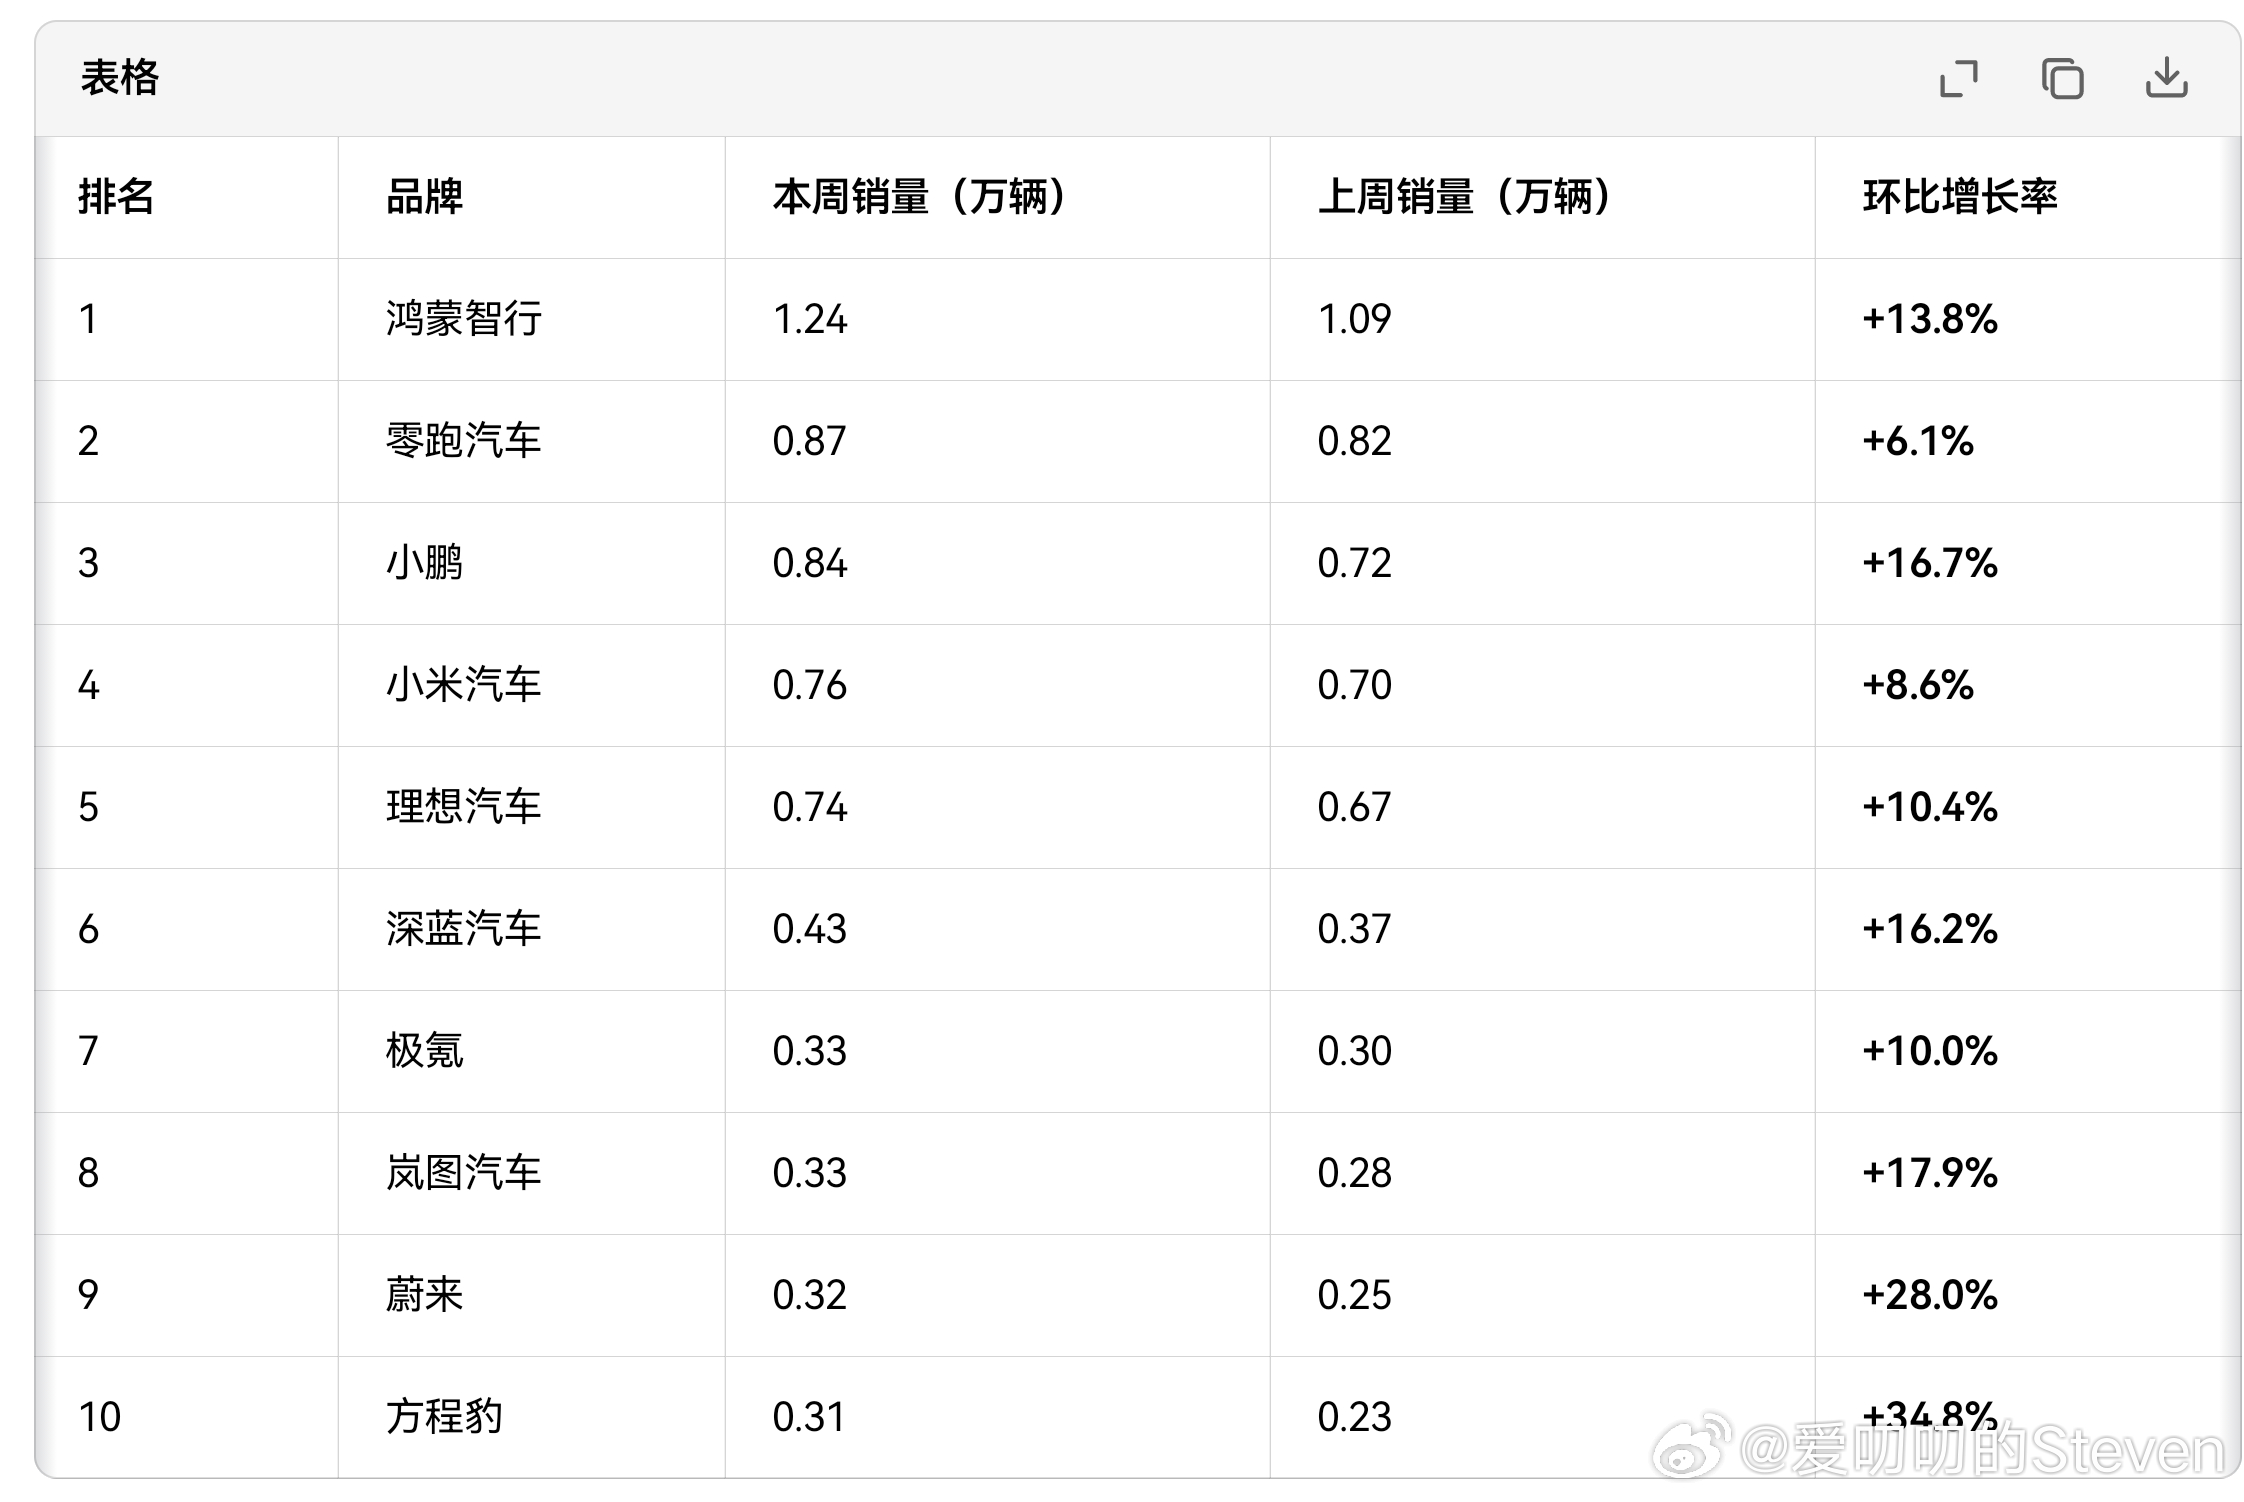The width and height of the screenshot is (2244, 1502).
Task: Click the 0.74 weekly sales value
Action: click(810, 807)
